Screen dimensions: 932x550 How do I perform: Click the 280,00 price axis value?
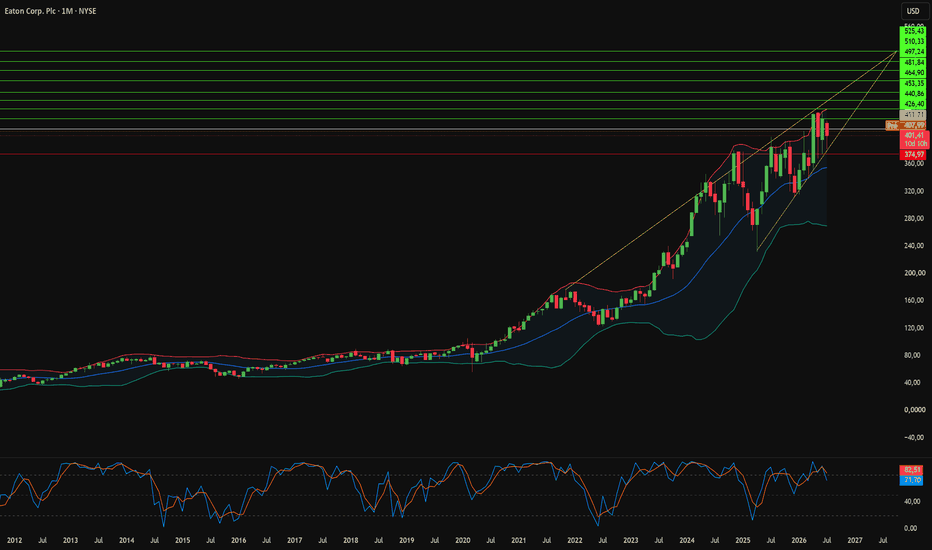click(914, 218)
